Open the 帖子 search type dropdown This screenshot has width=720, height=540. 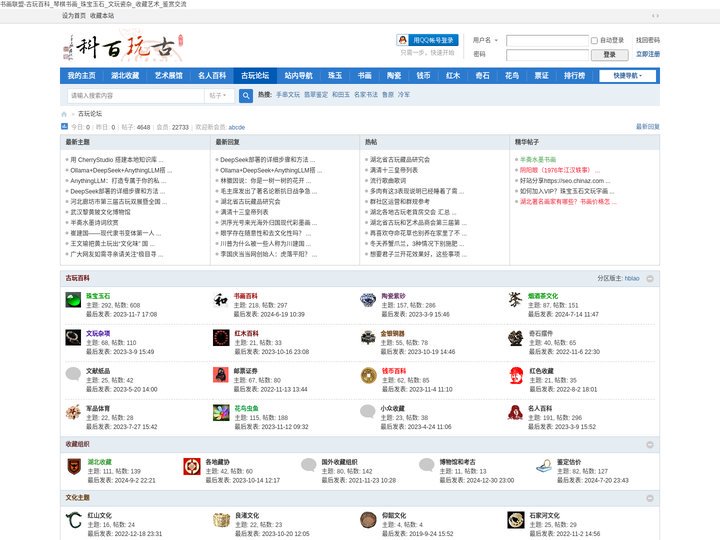pos(218,96)
